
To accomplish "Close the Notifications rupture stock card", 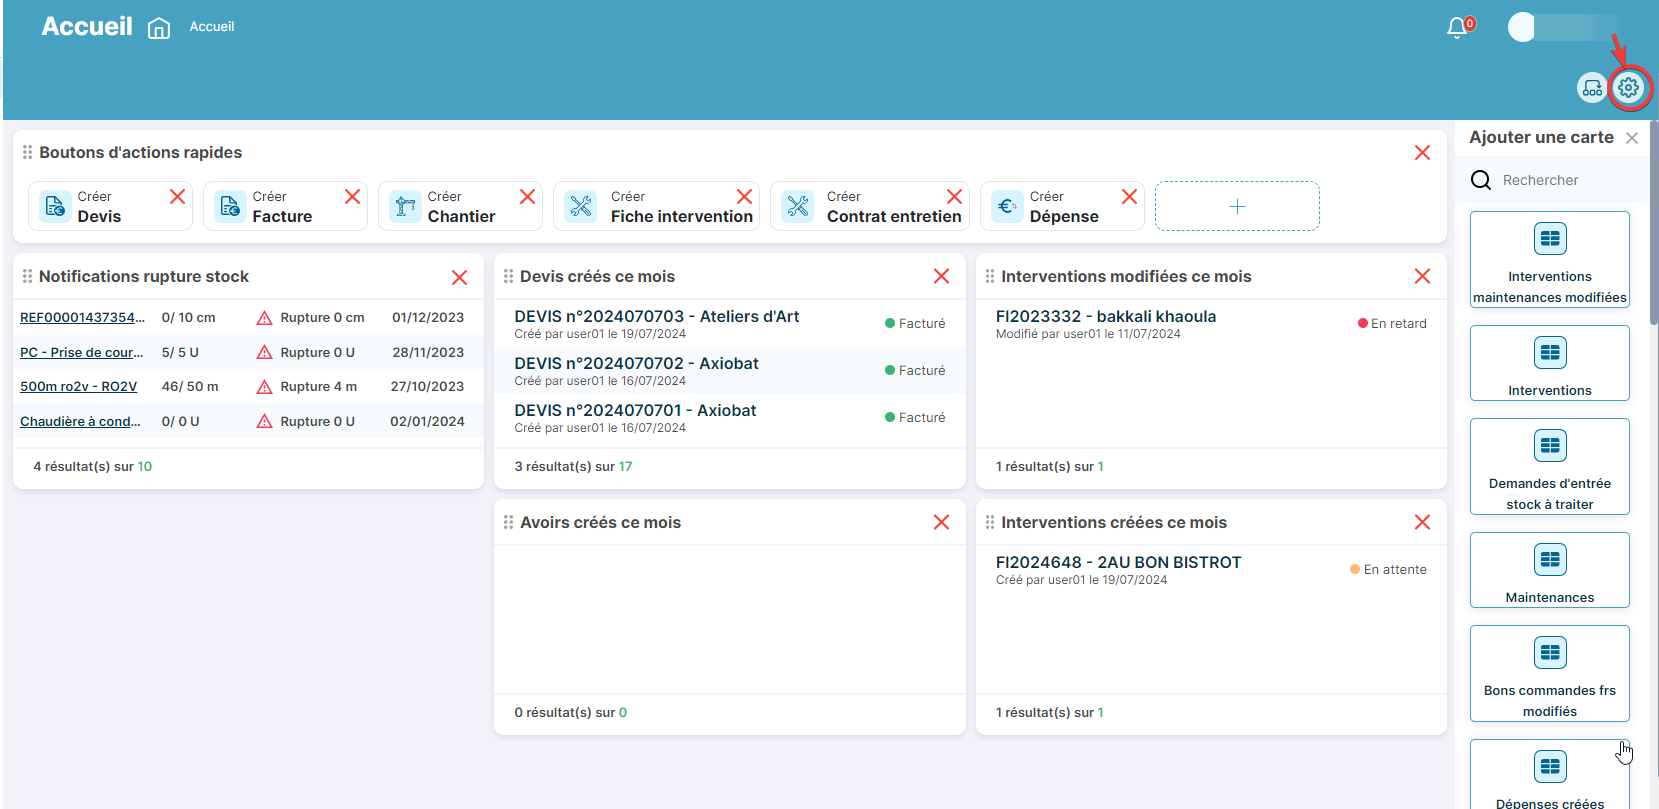I will point(459,277).
